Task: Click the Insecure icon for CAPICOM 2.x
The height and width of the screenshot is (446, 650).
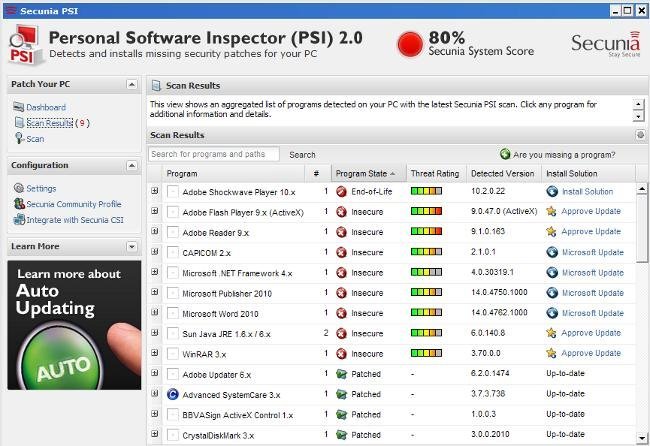Action: (342, 252)
